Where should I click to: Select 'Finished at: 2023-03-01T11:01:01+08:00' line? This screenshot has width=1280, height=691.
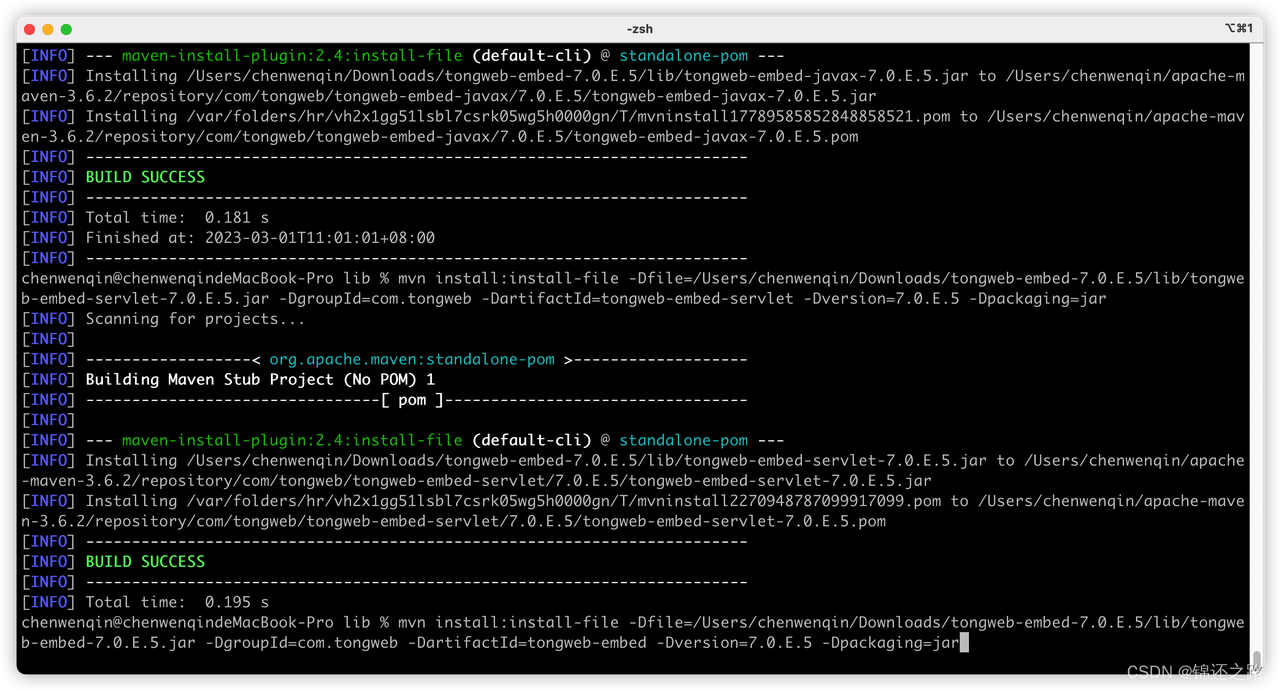[x=260, y=238]
